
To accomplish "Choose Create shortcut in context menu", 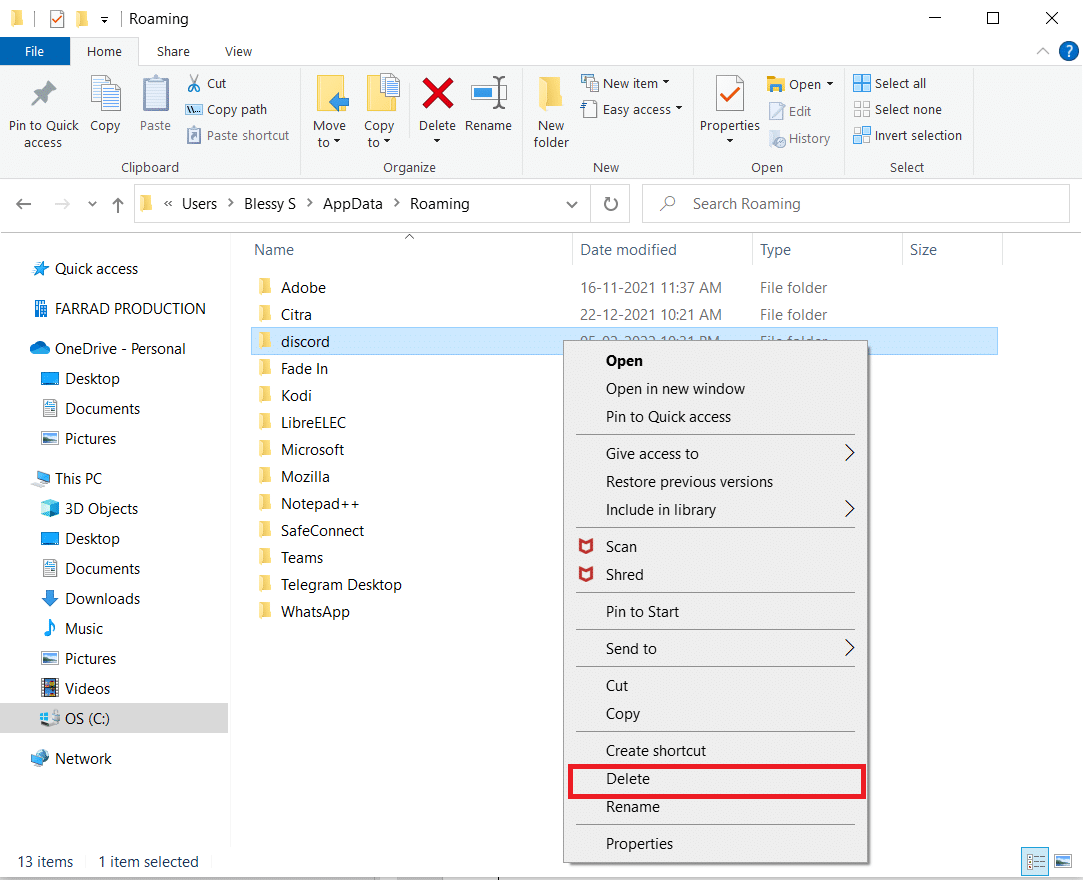I will pyautogui.click(x=715, y=751).
